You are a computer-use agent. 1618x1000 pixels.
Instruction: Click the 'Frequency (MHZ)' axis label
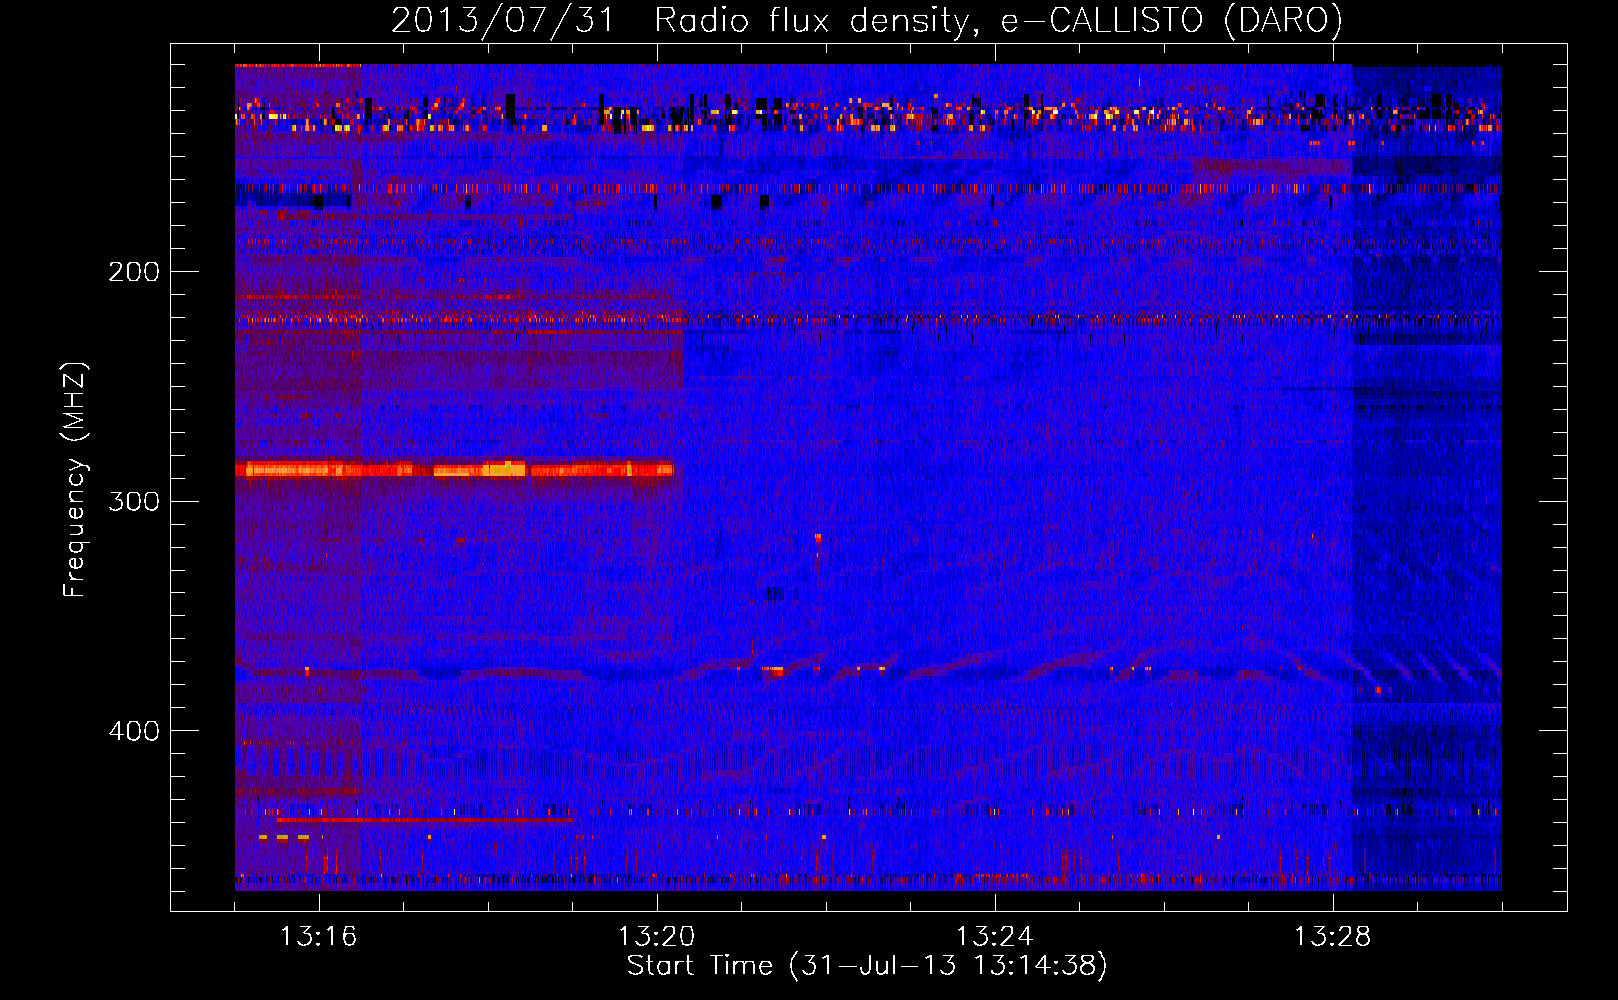click(75, 479)
